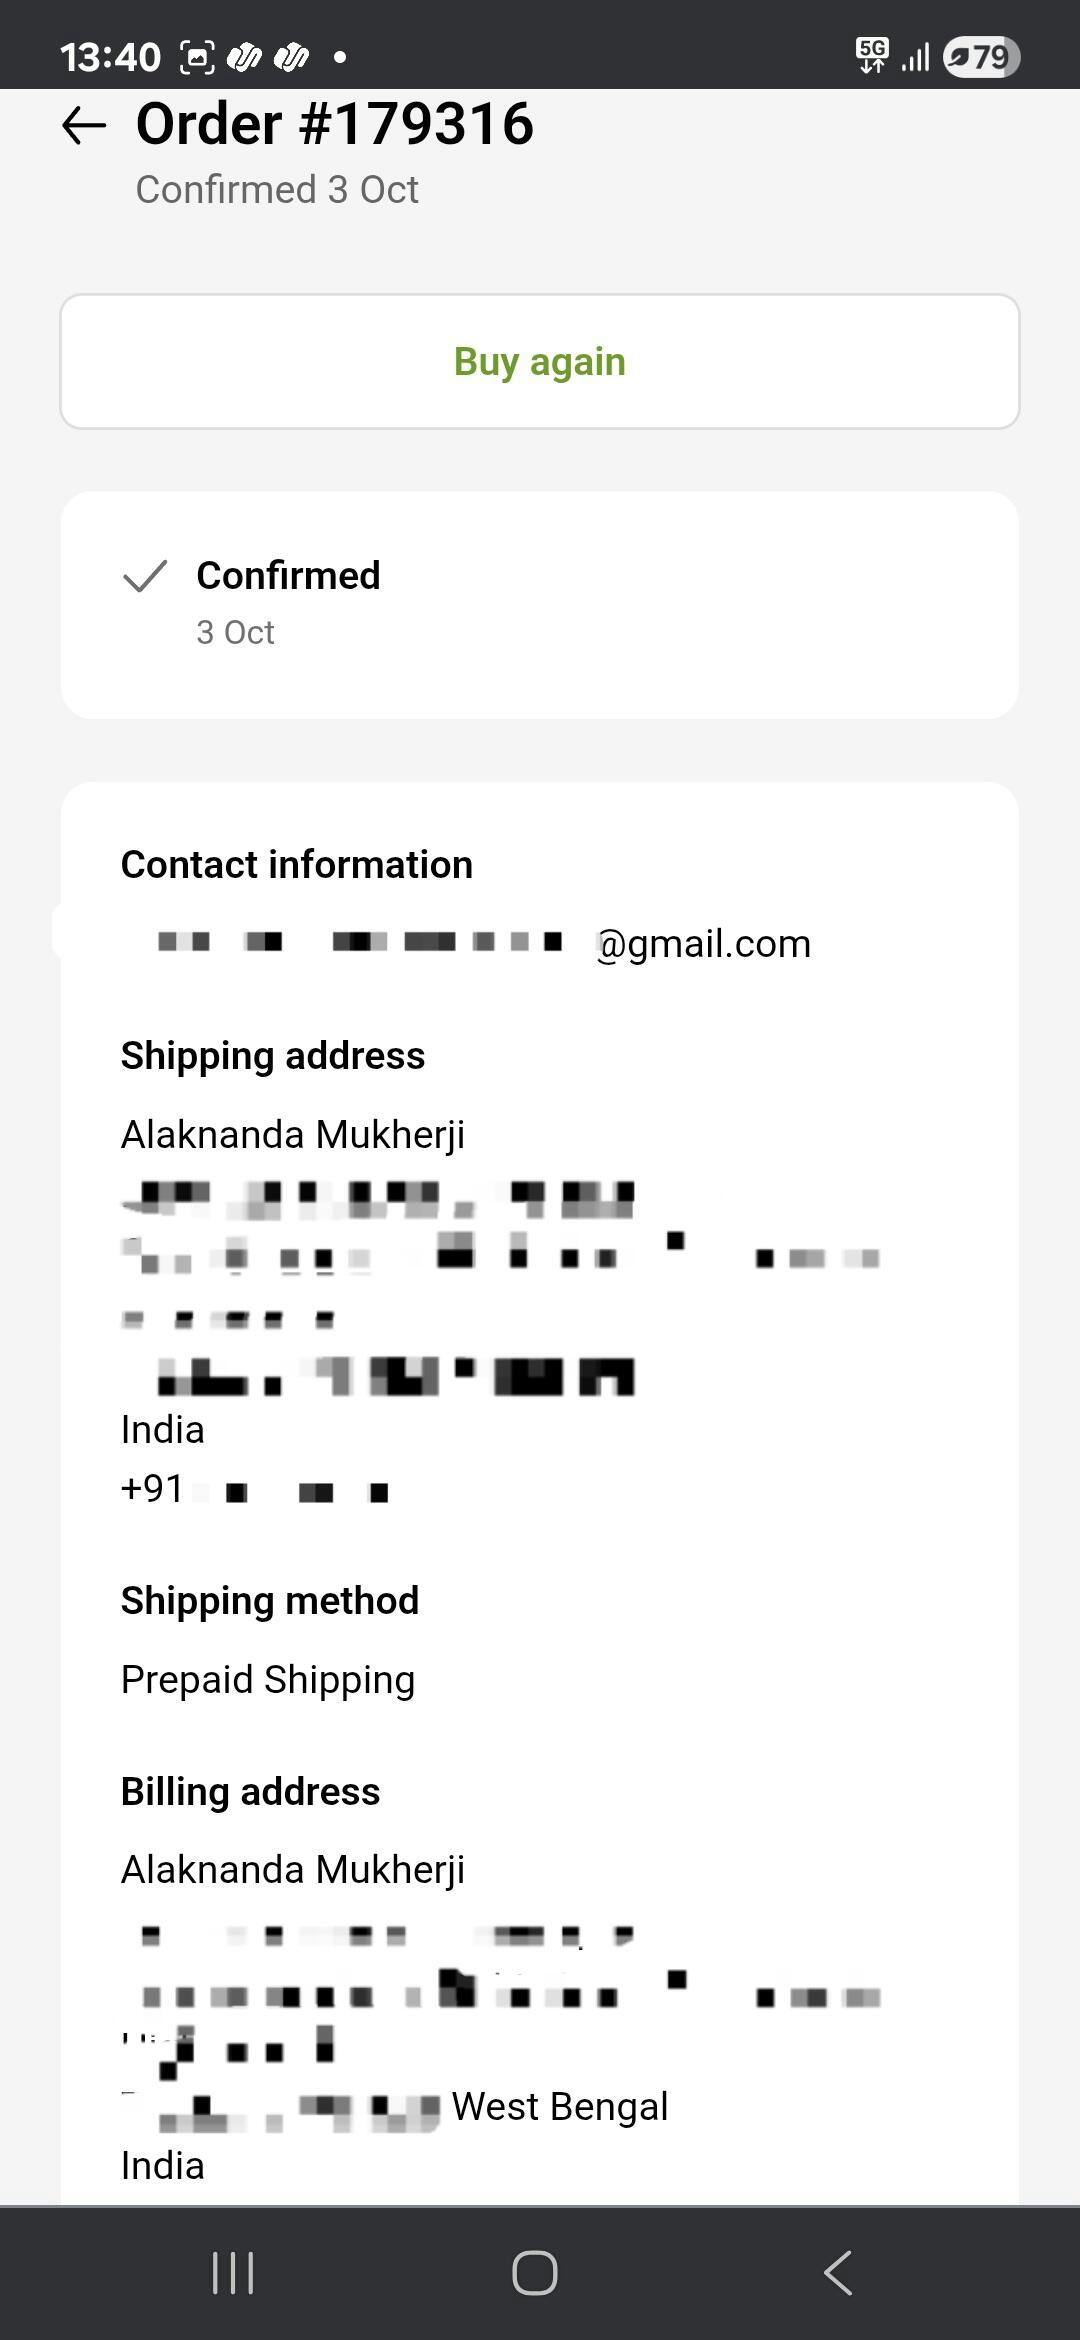Screen dimensions: 1080x2340
Task: Tap the status bar clock showing 13:40
Action: pos(110,57)
